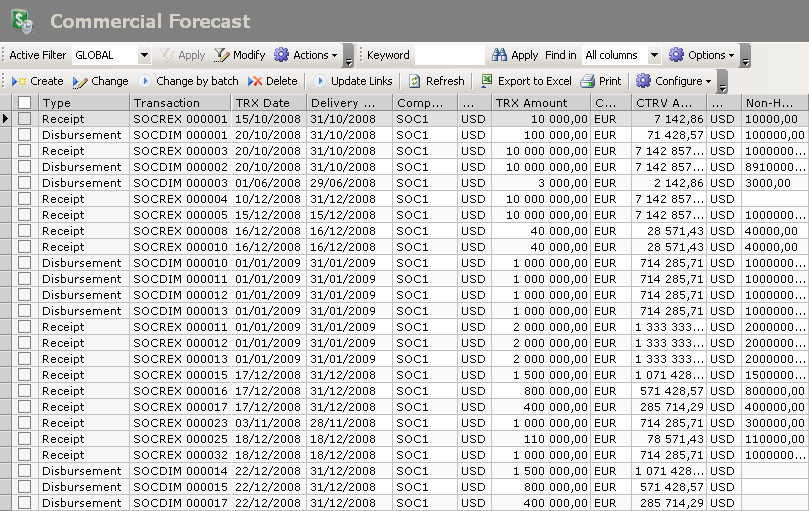Click the Create icon in toolbar
This screenshot has height=511, width=809.
(x=19, y=82)
